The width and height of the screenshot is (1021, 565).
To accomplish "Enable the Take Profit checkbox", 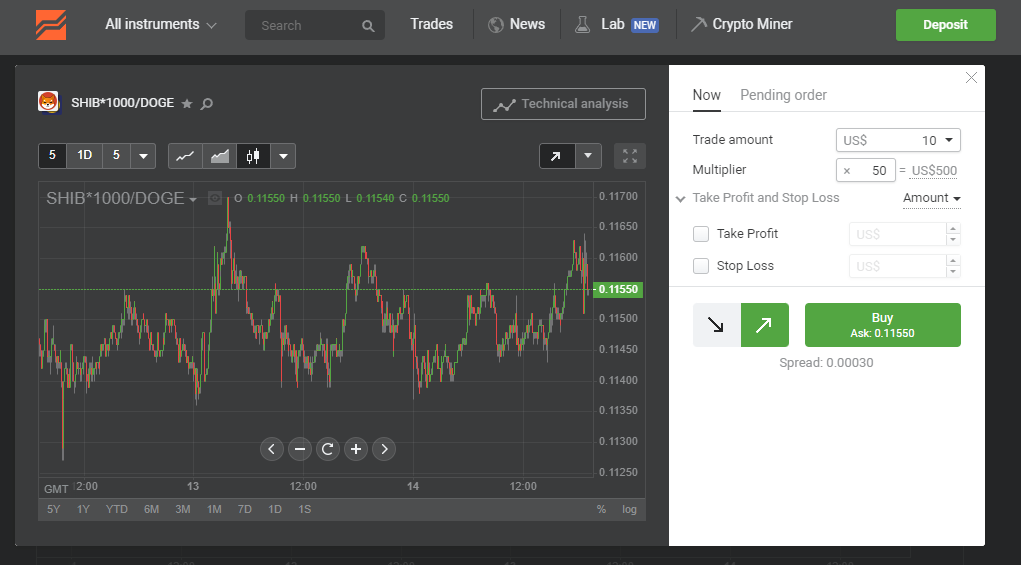I will click(701, 234).
